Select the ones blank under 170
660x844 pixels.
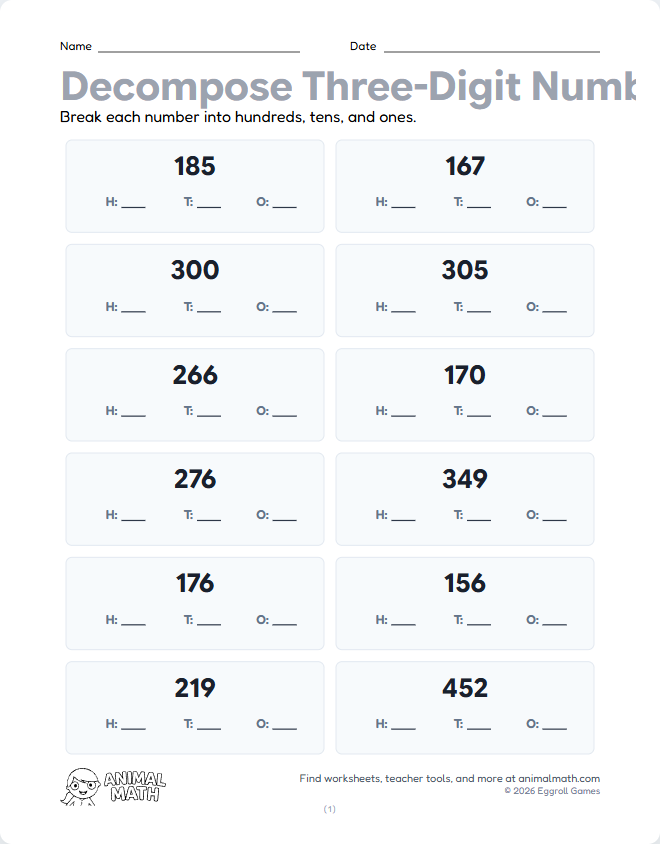point(554,412)
